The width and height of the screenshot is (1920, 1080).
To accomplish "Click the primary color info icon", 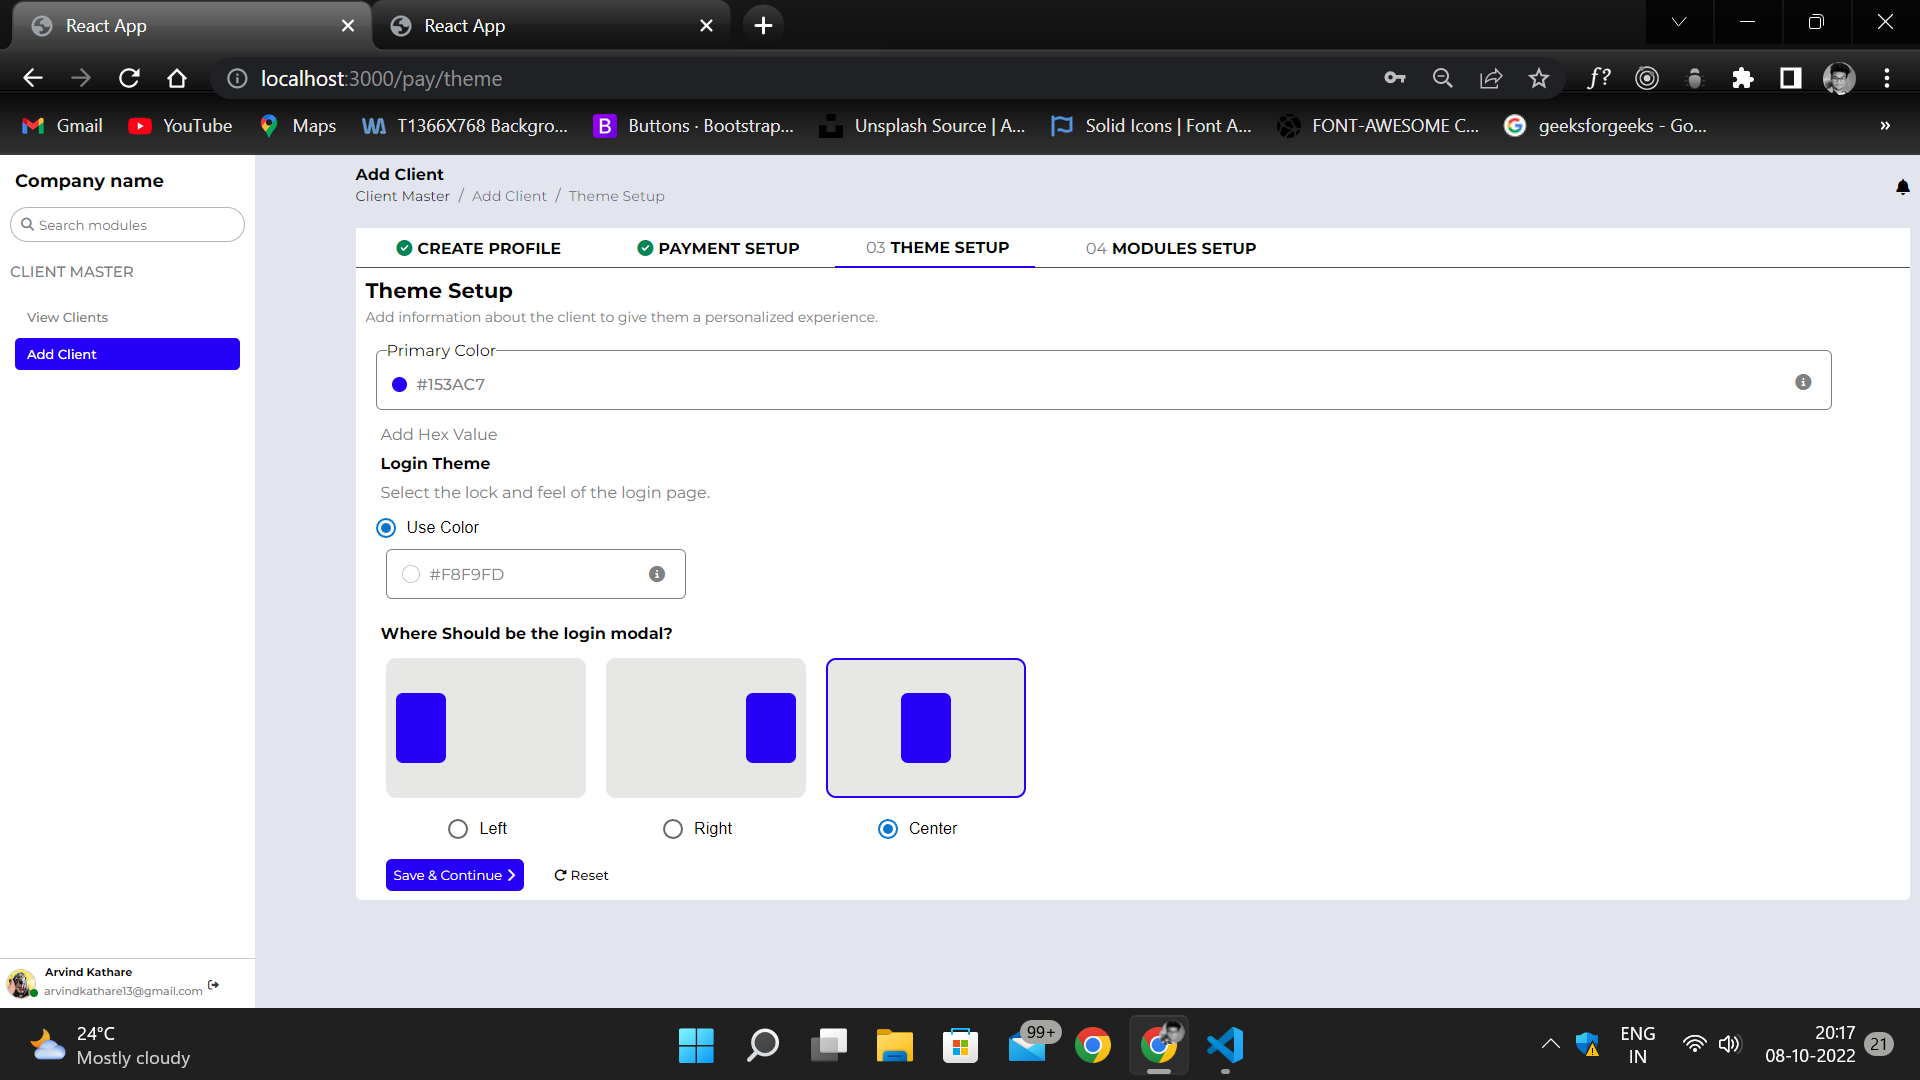I will [x=1804, y=382].
